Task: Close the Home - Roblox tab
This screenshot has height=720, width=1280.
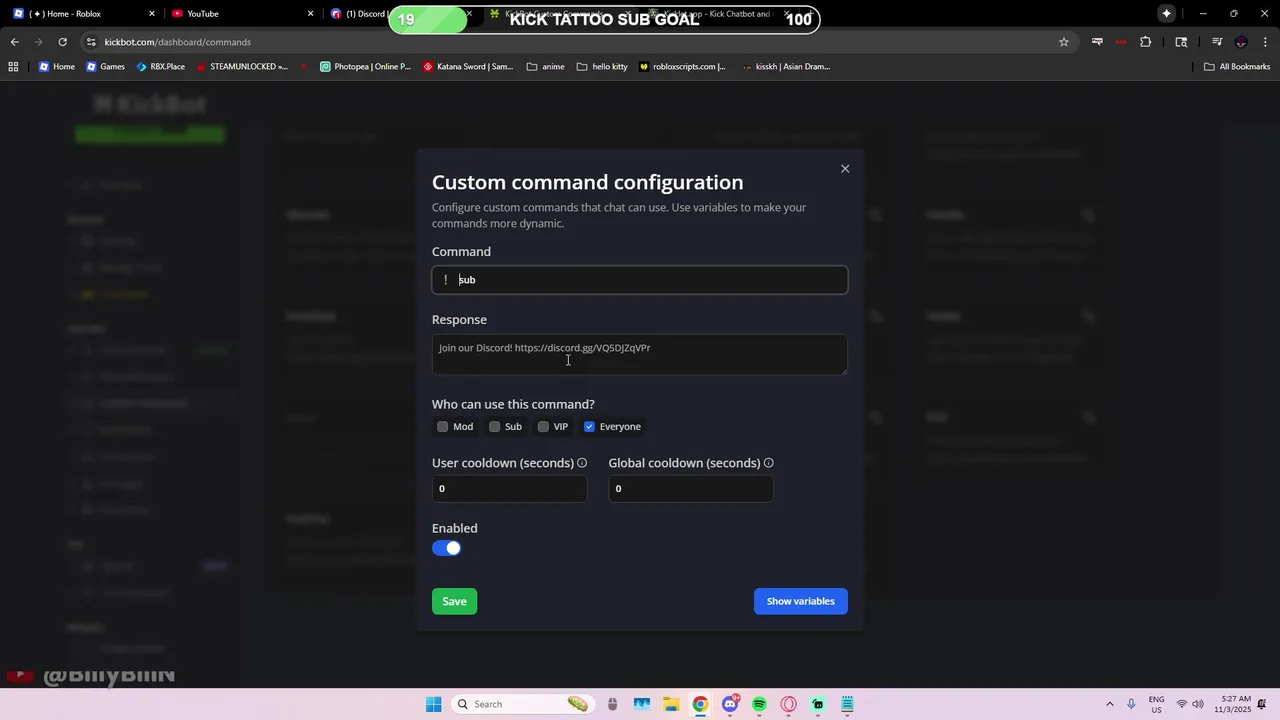Action: (x=152, y=14)
